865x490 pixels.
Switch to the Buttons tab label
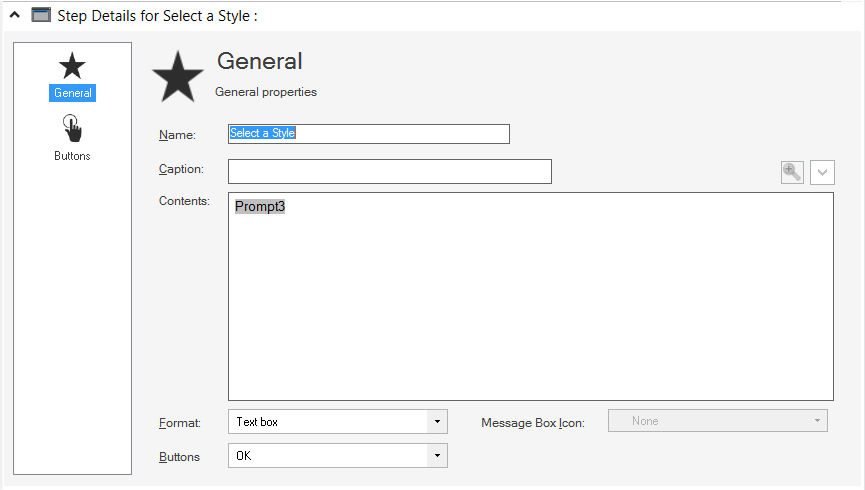pos(72,156)
